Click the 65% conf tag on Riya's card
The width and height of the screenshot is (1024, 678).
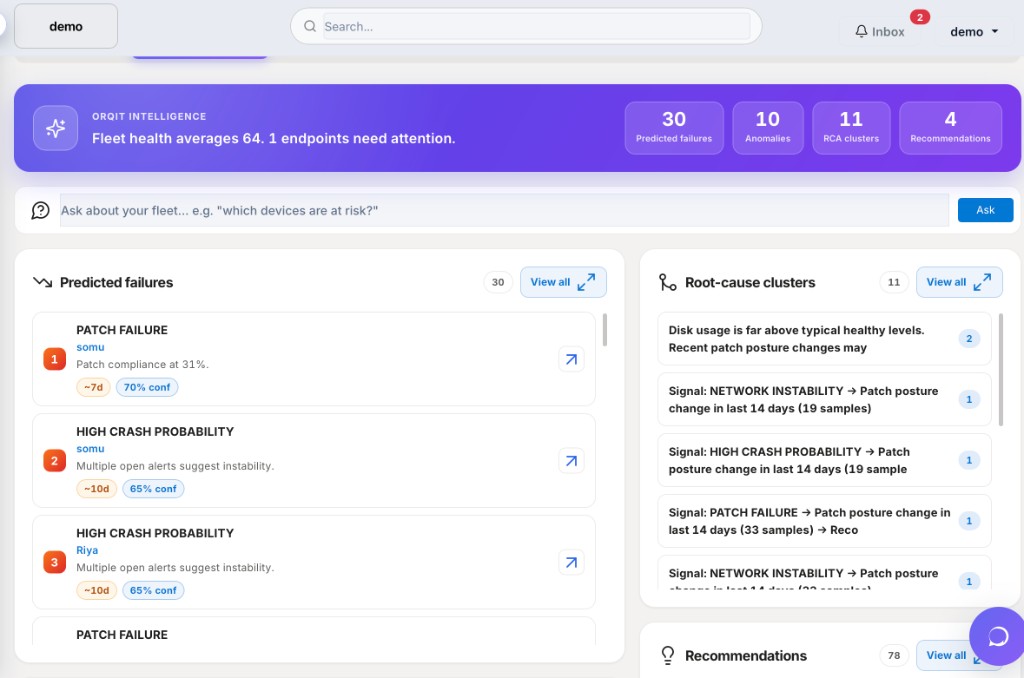153,590
